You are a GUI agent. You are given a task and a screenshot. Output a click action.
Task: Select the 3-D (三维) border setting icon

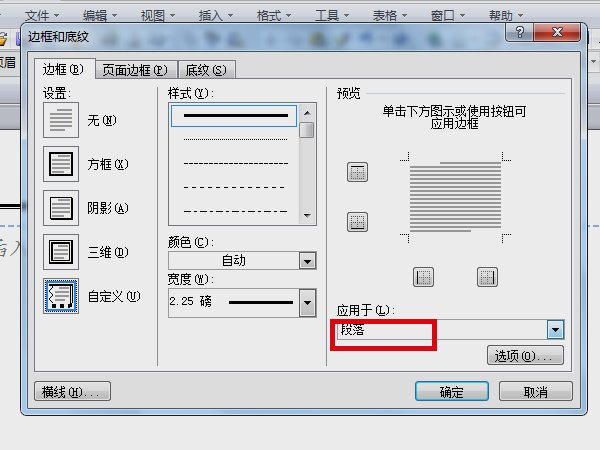(61, 252)
